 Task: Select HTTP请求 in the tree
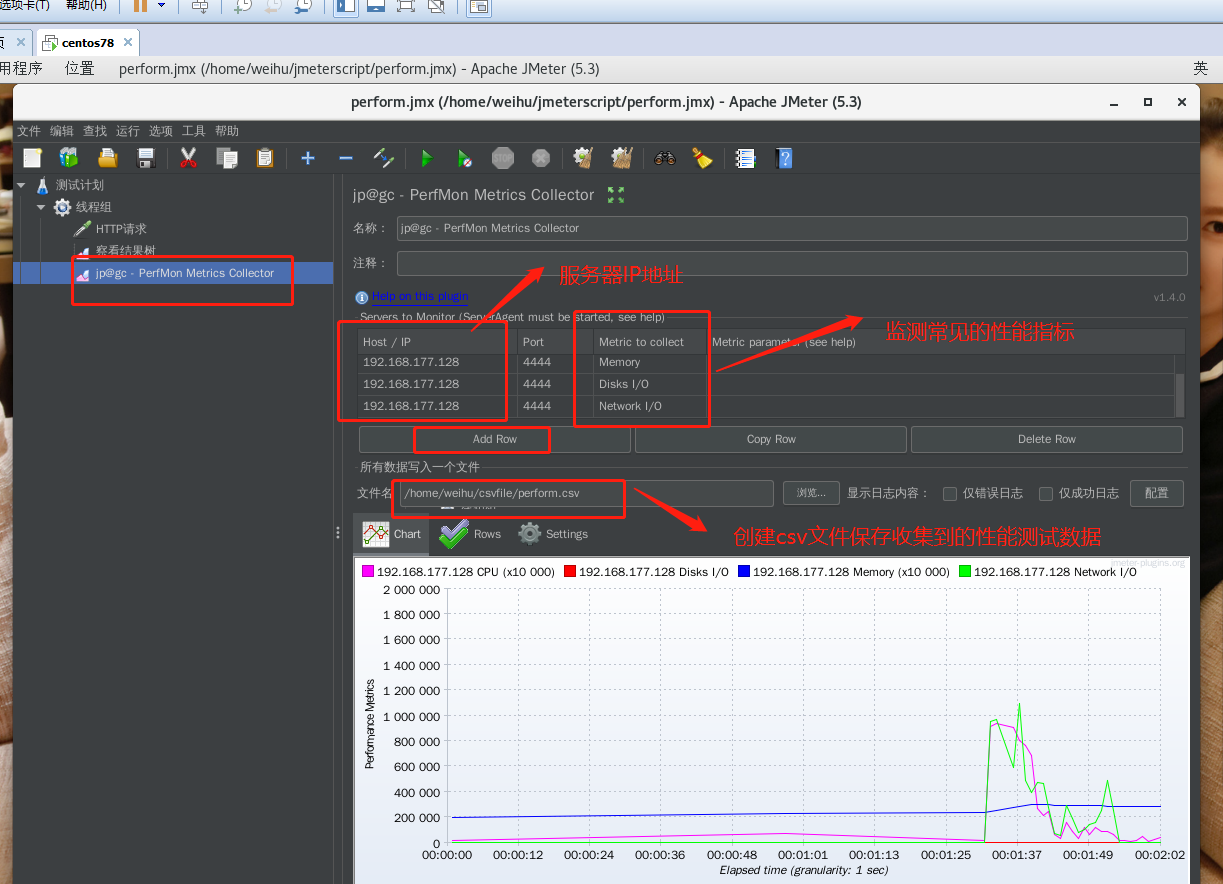[x=121, y=229]
